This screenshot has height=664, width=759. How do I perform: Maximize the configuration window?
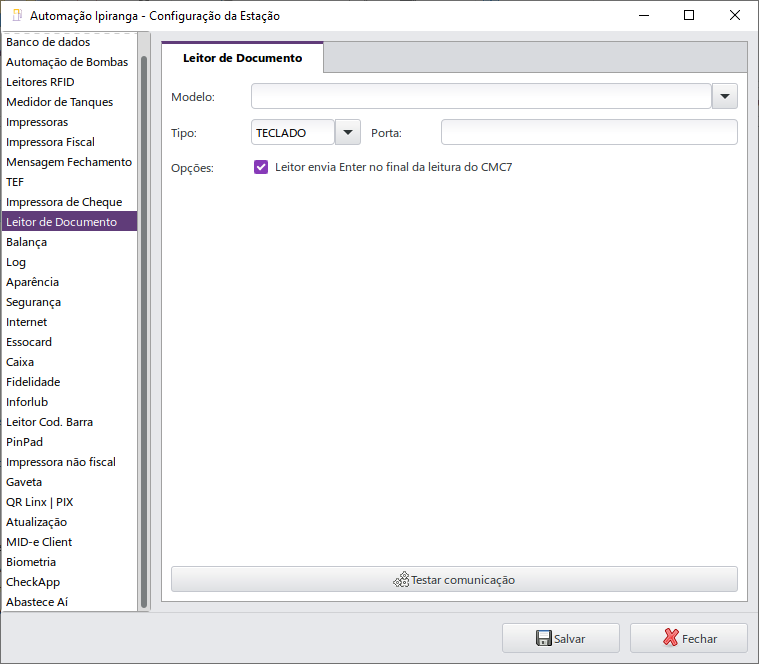(689, 15)
